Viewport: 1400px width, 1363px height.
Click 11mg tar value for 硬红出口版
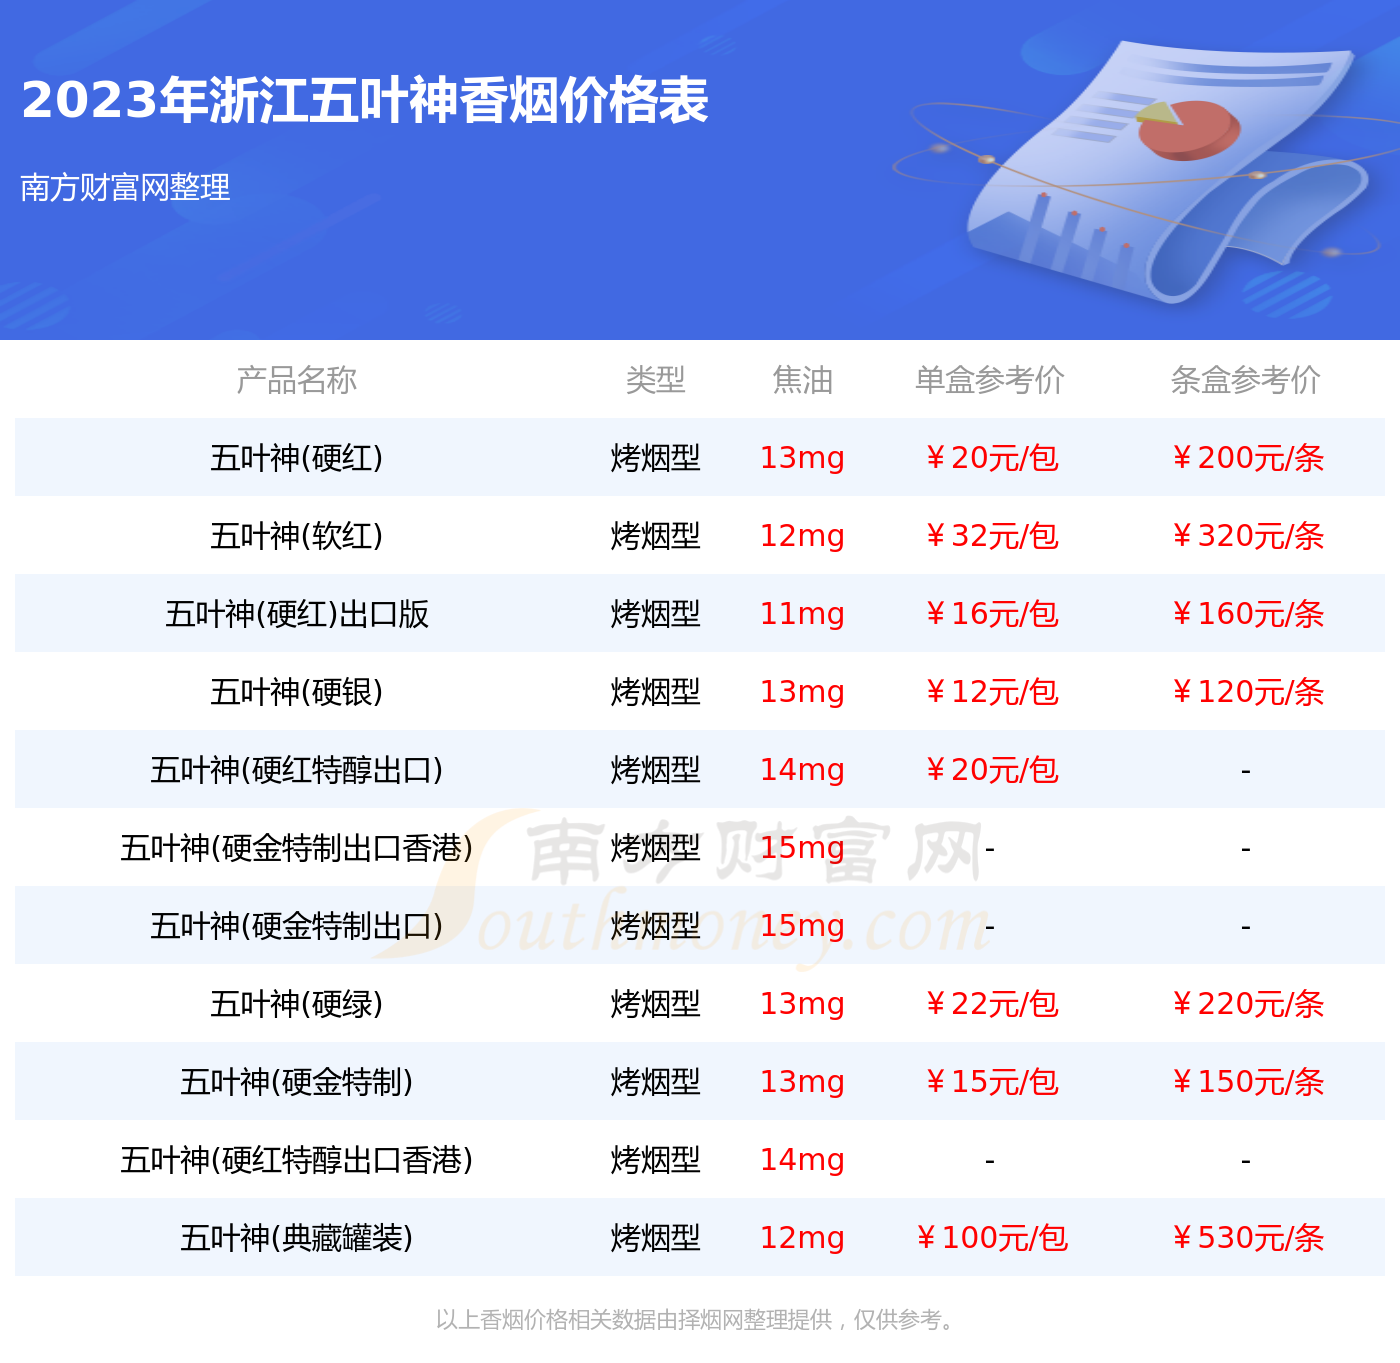tap(802, 614)
